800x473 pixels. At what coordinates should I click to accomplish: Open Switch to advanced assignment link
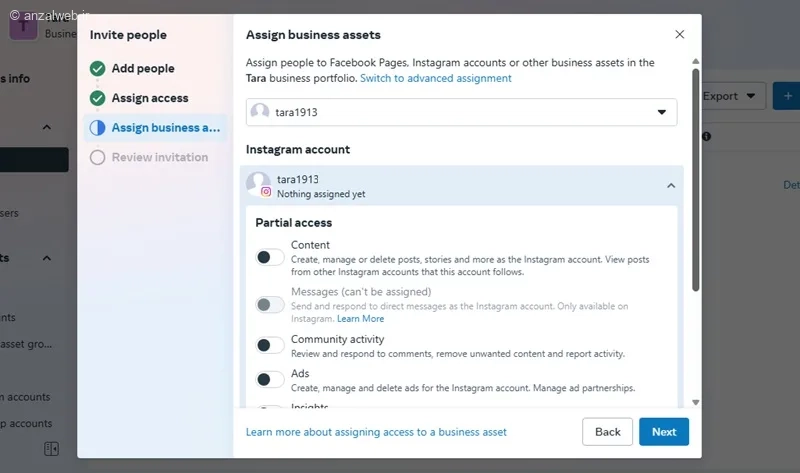click(436, 78)
